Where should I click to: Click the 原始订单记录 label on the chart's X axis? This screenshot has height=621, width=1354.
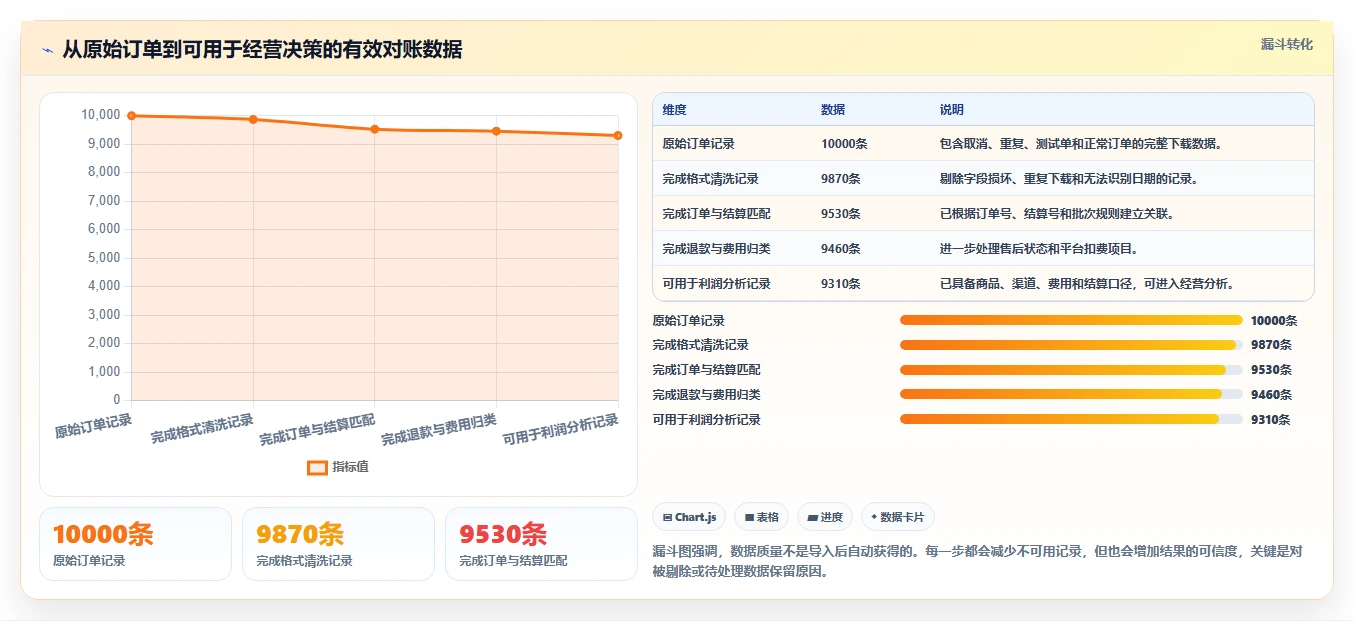93,426
